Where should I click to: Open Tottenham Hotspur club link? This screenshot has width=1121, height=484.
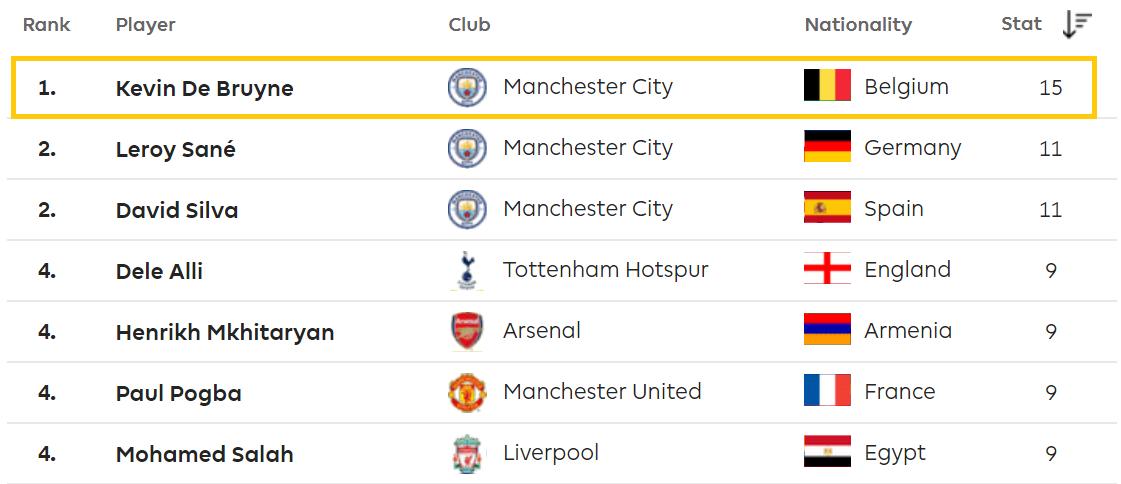[605, 270]
